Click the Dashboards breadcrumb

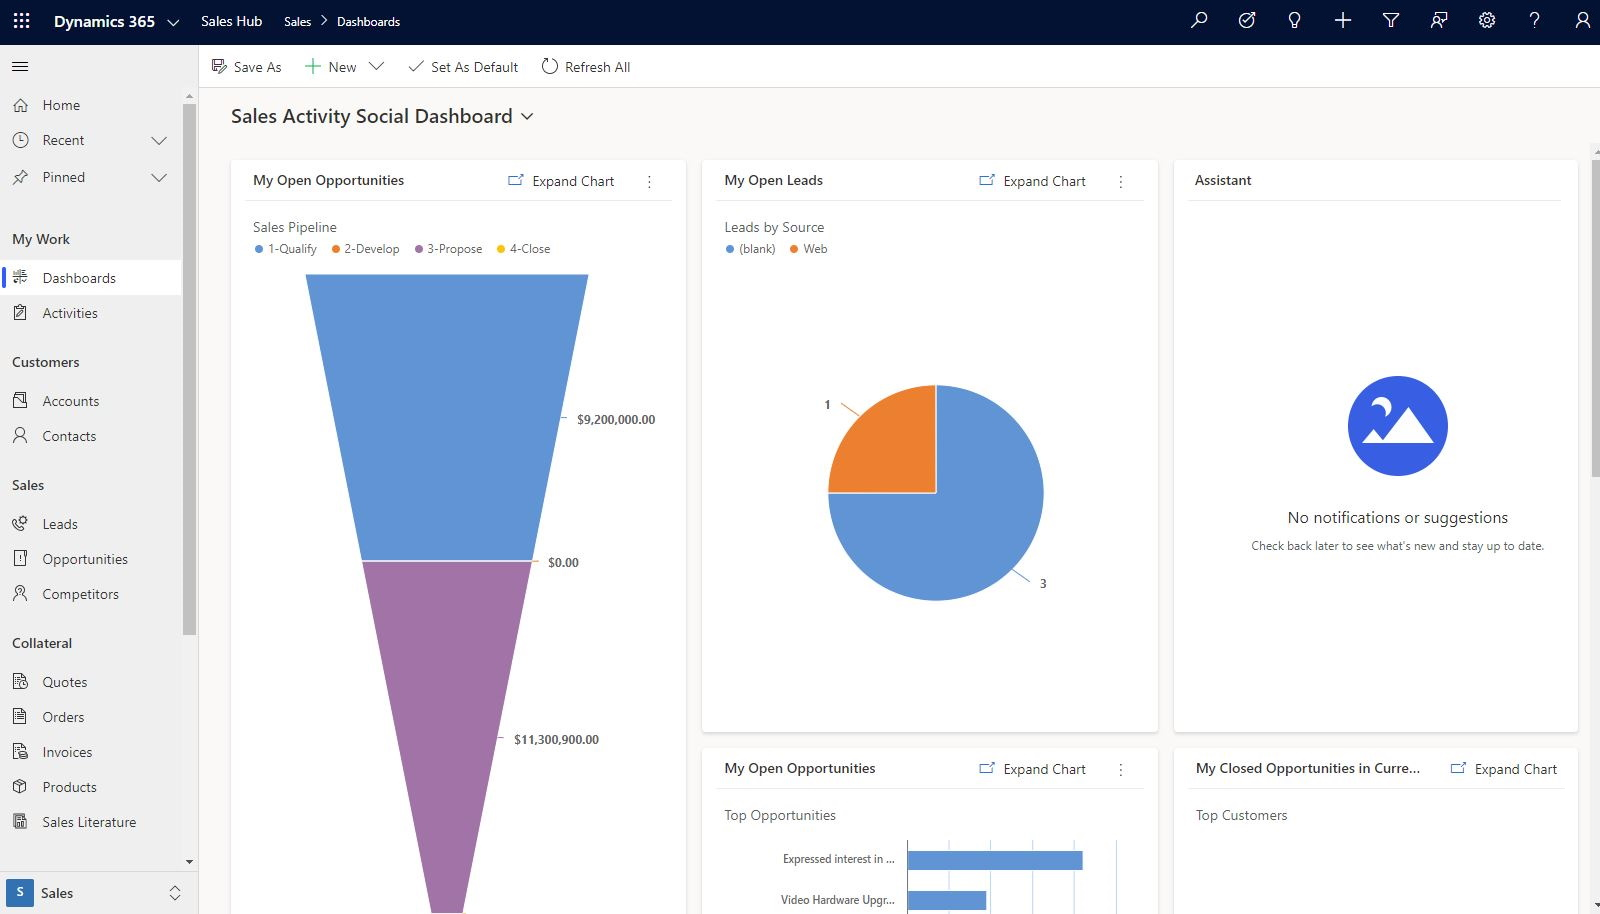[x=368, y=22]
